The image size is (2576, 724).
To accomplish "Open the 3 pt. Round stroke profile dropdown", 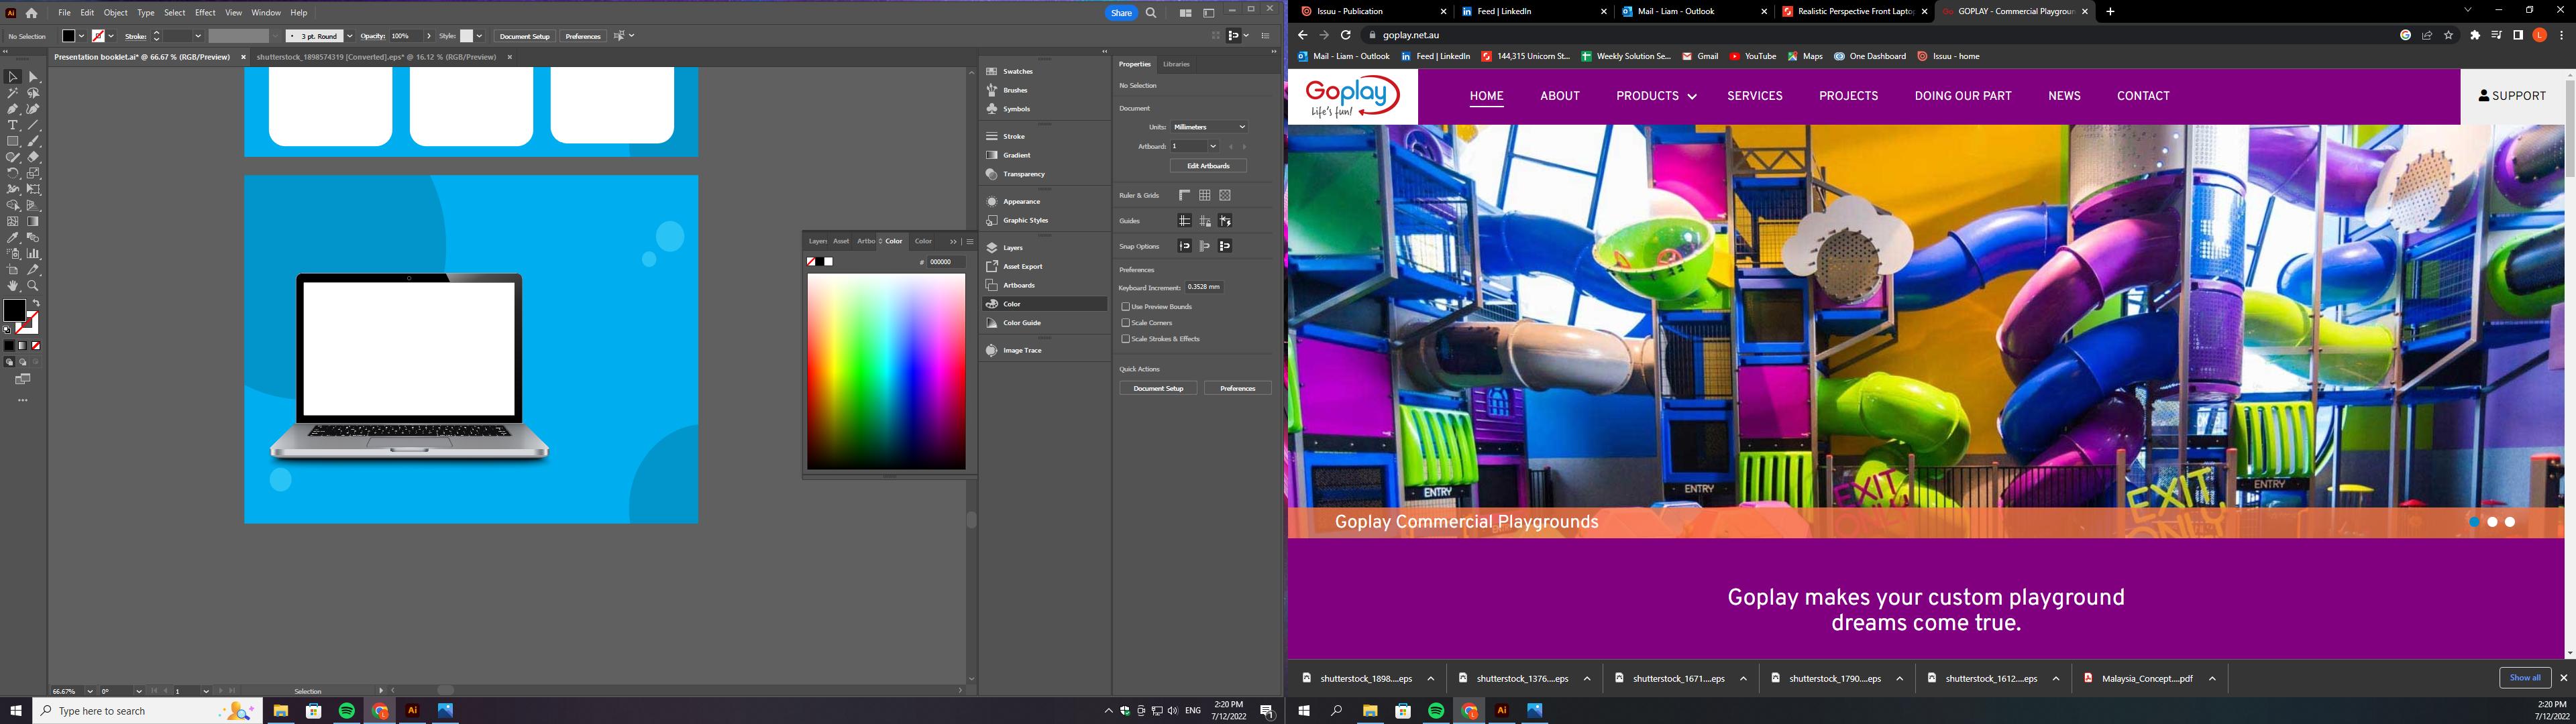I will (349, 36).
